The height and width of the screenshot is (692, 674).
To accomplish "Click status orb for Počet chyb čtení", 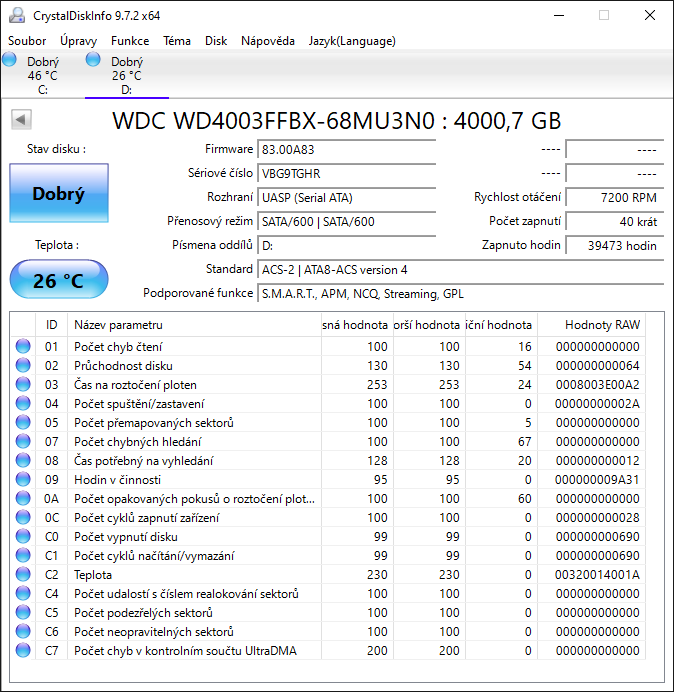I will point(23,346).
